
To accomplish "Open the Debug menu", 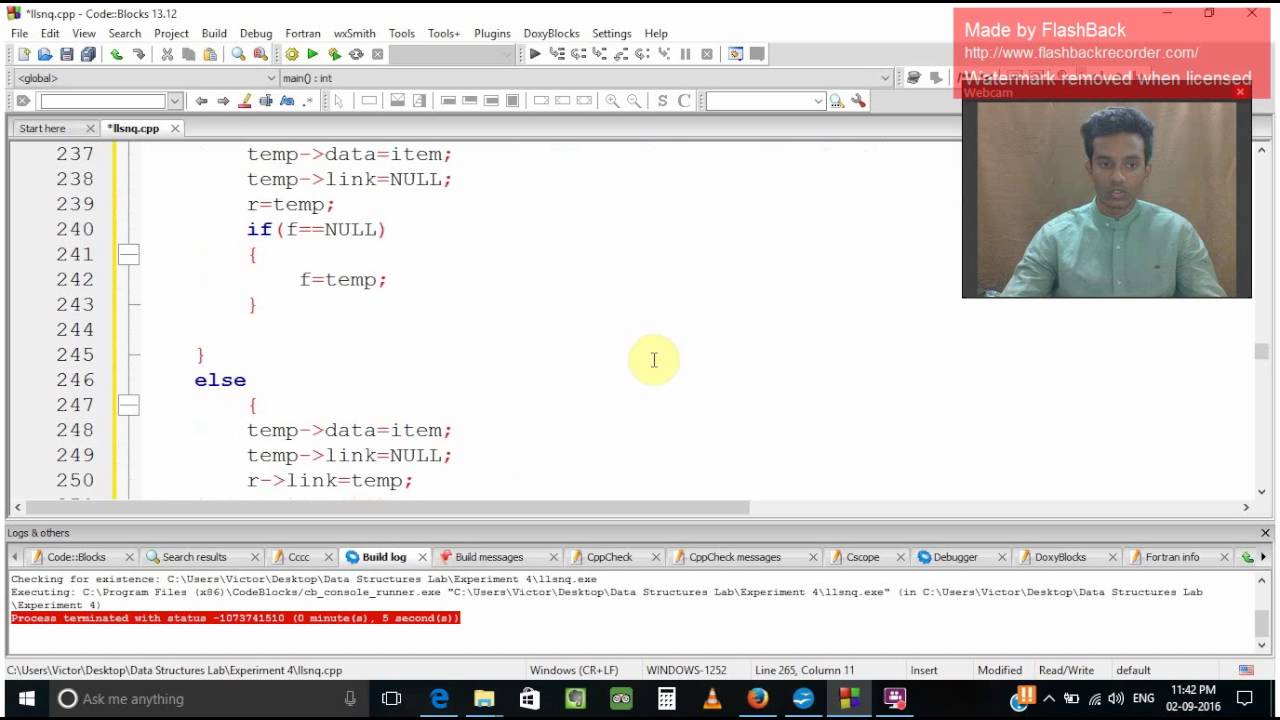I will tap(256, 33).
